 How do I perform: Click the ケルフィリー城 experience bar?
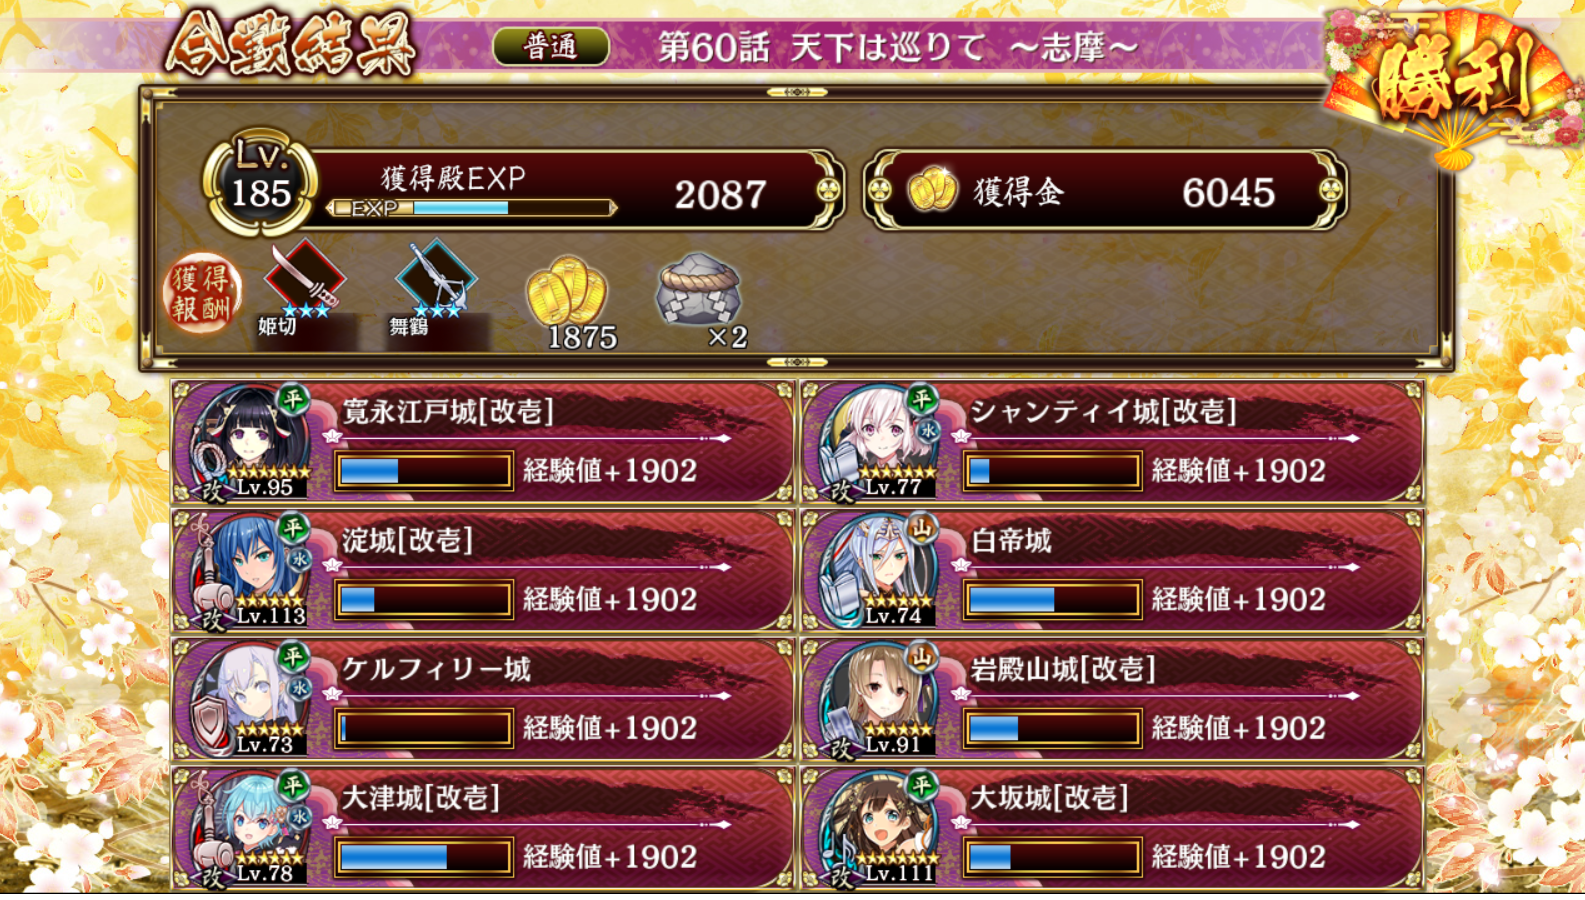click(x=424, y=727)
